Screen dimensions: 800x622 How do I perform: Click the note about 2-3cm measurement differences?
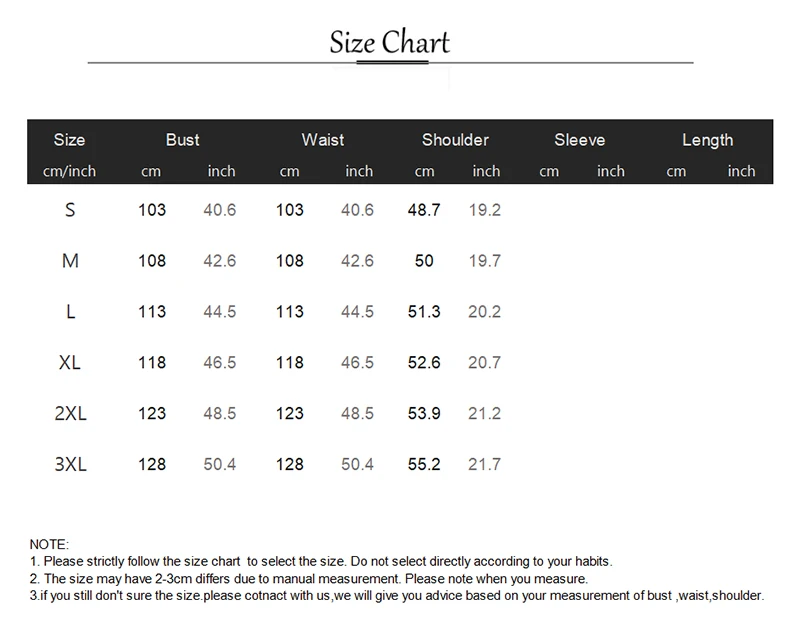[309, 578]
